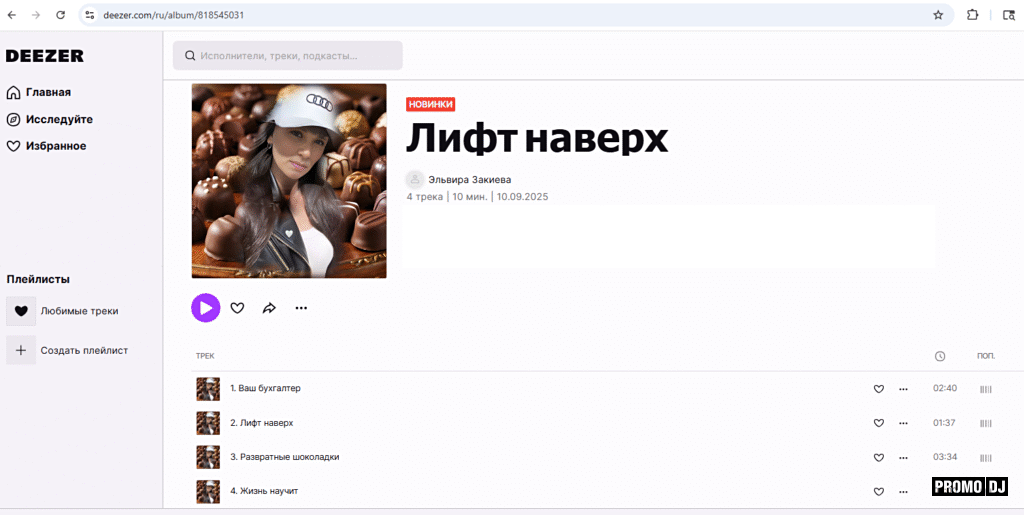Click album cover artwork
The height and width of the screenshot is (515, 1024).
(289, 181)
